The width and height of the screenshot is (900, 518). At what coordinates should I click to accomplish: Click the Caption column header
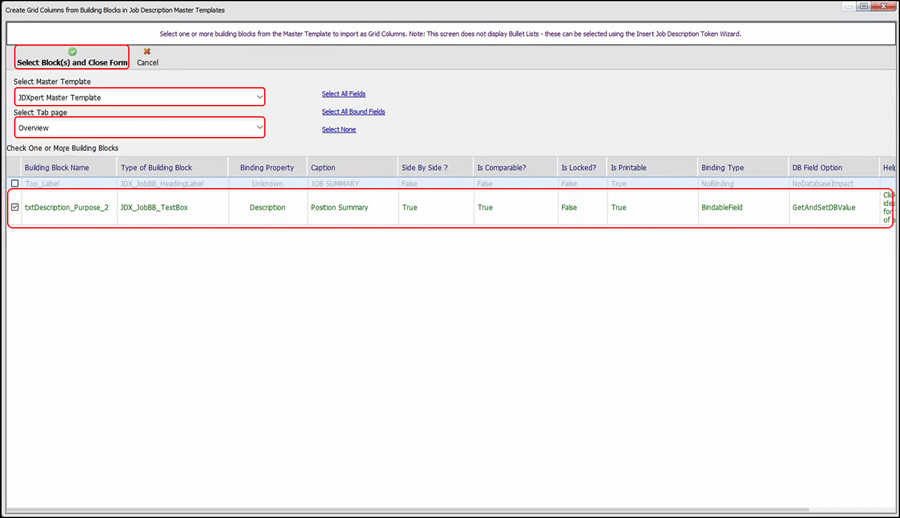(x=323, y=167)
